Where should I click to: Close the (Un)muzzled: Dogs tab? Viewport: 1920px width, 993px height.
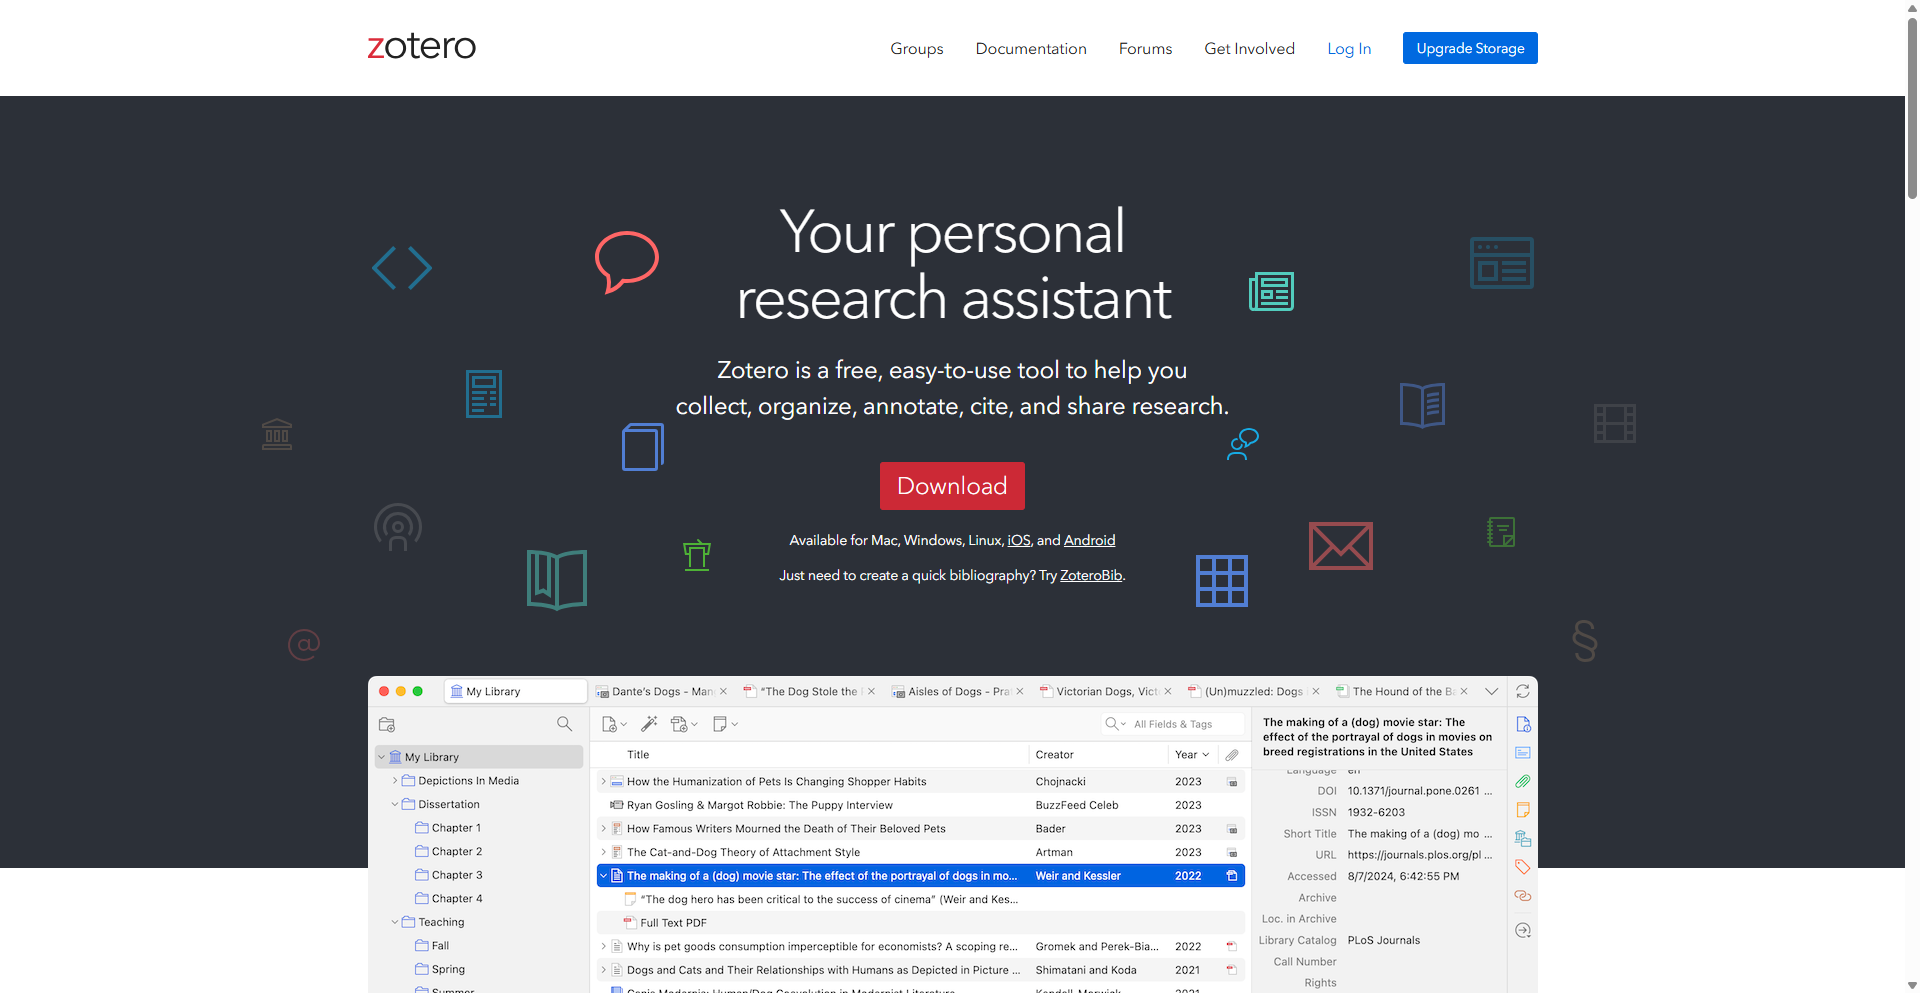[x=1316, y=691]
